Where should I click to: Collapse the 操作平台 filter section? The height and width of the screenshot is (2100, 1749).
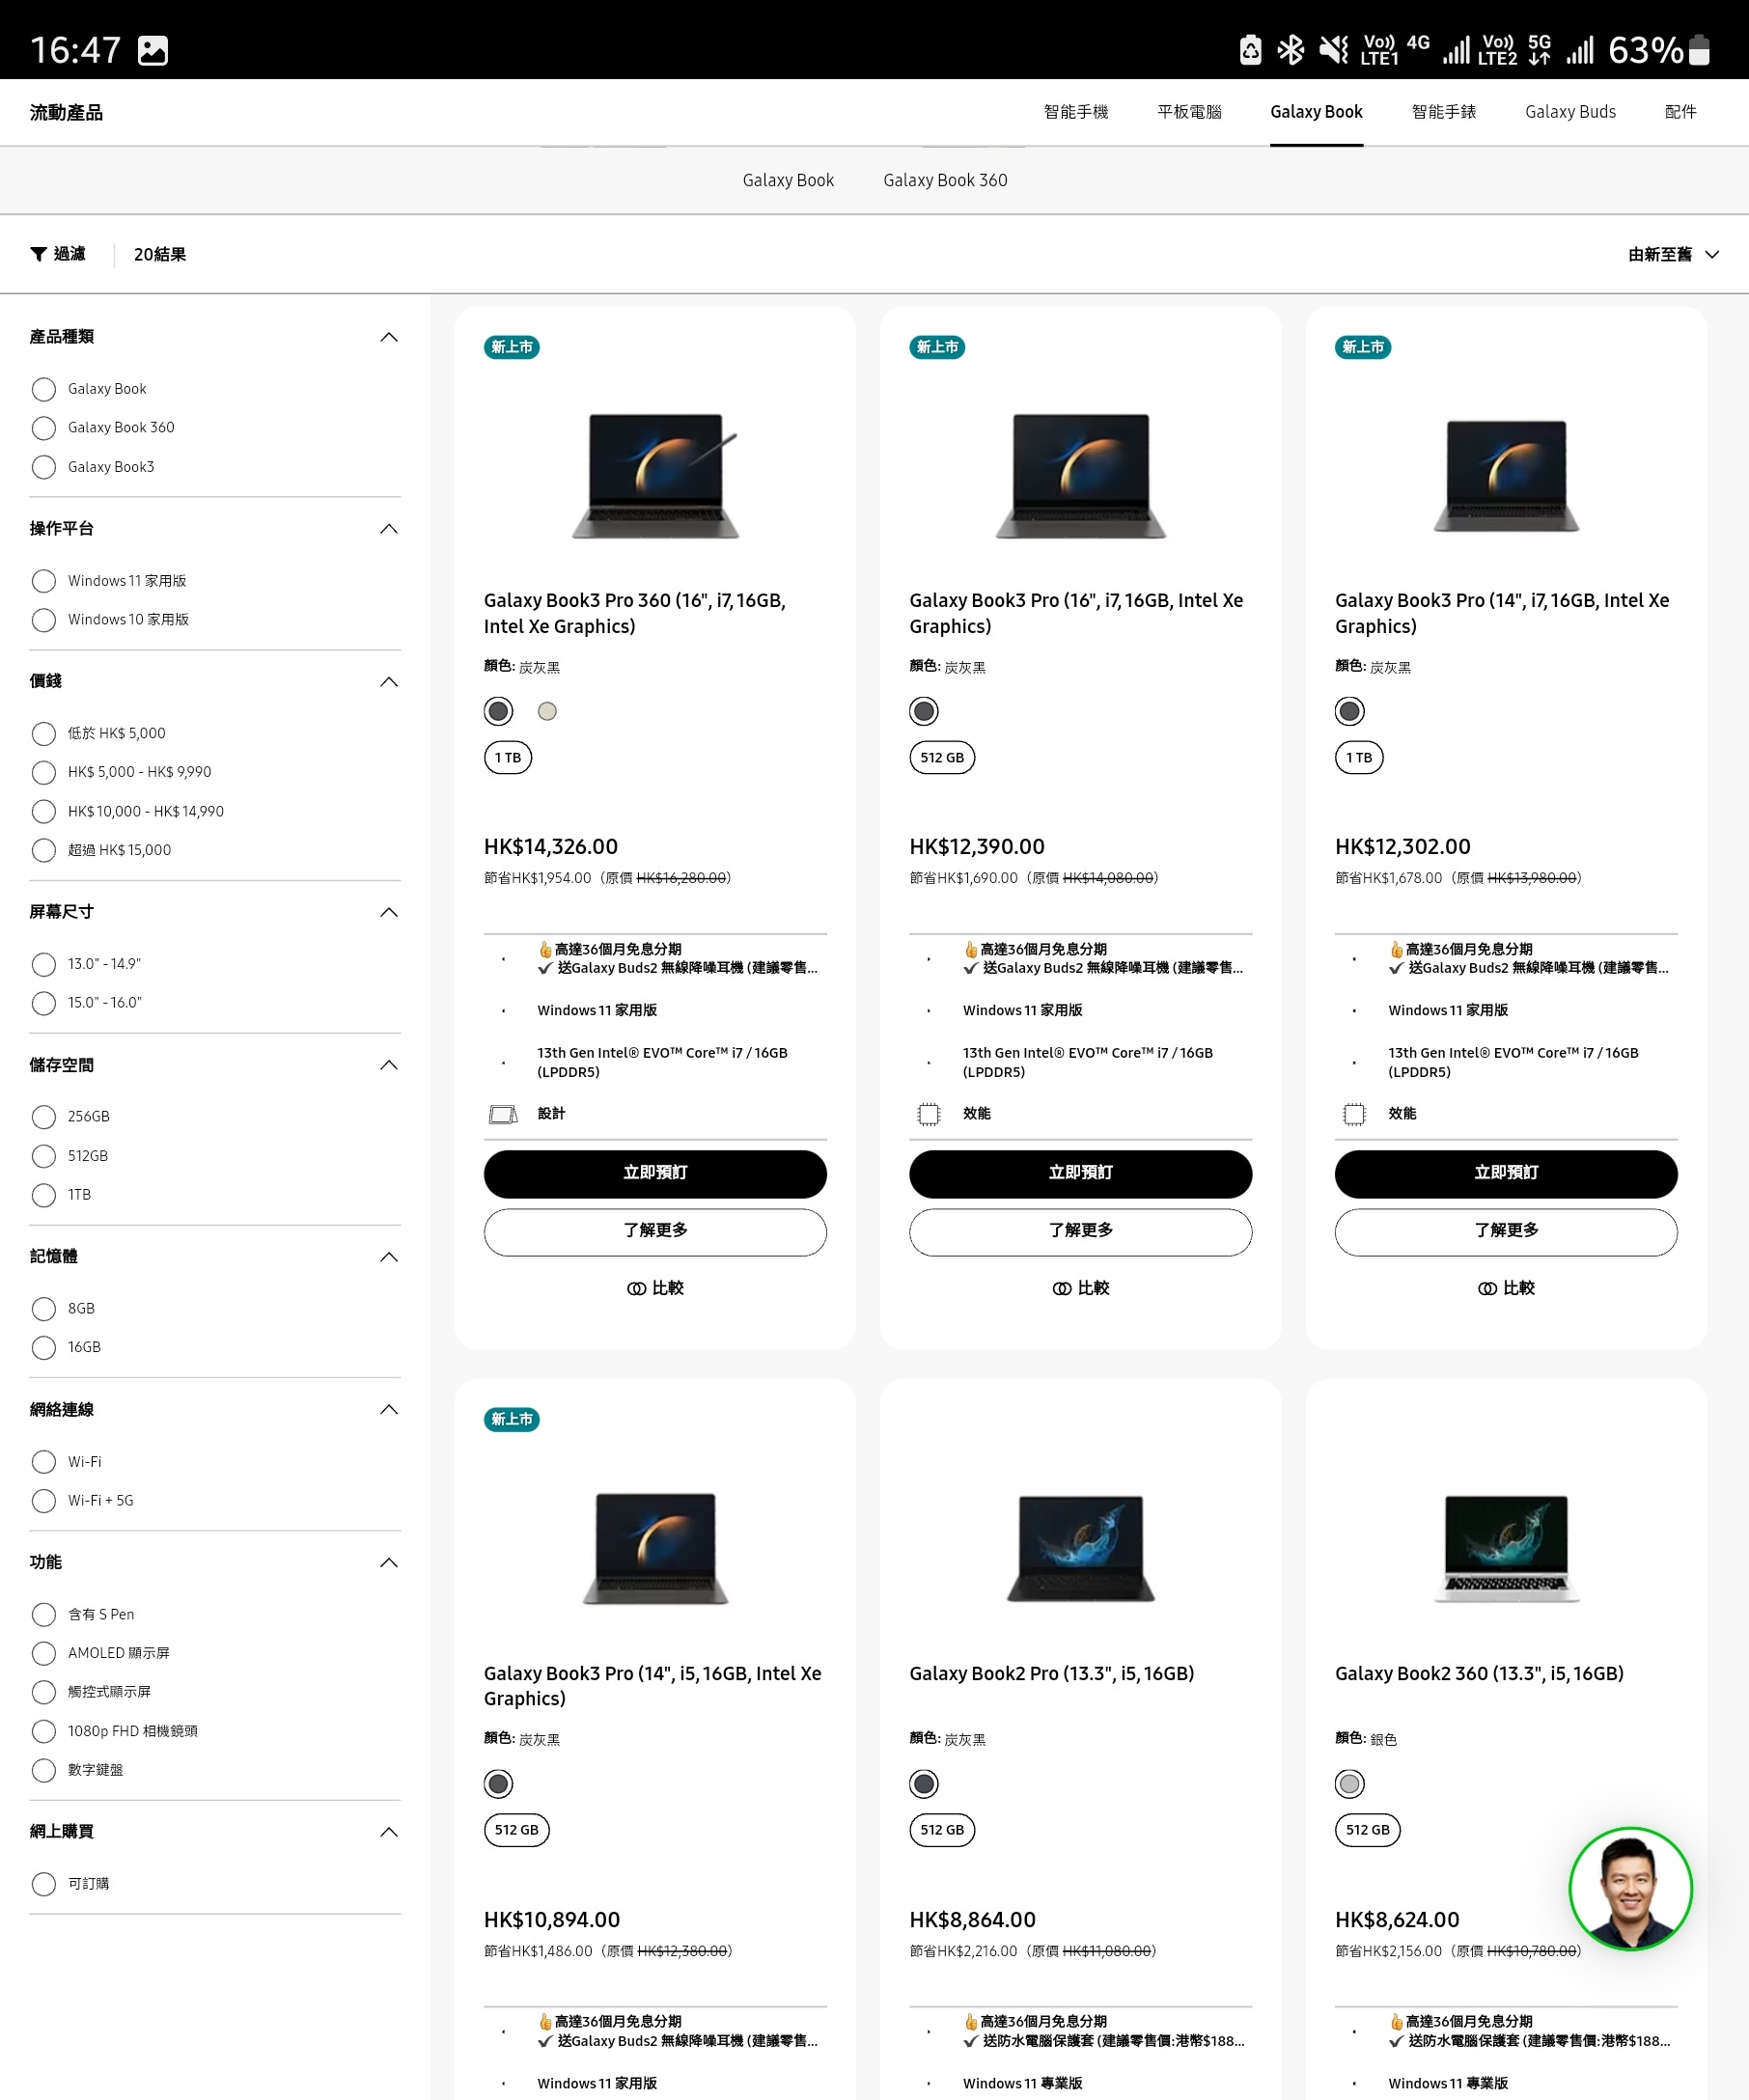(x=389, y=529)
